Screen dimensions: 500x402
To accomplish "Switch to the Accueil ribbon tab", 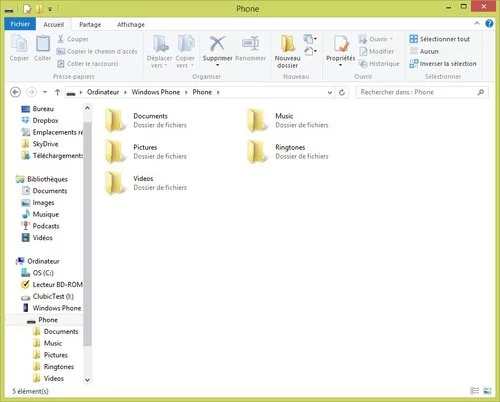I will click(x=53, y=24).
